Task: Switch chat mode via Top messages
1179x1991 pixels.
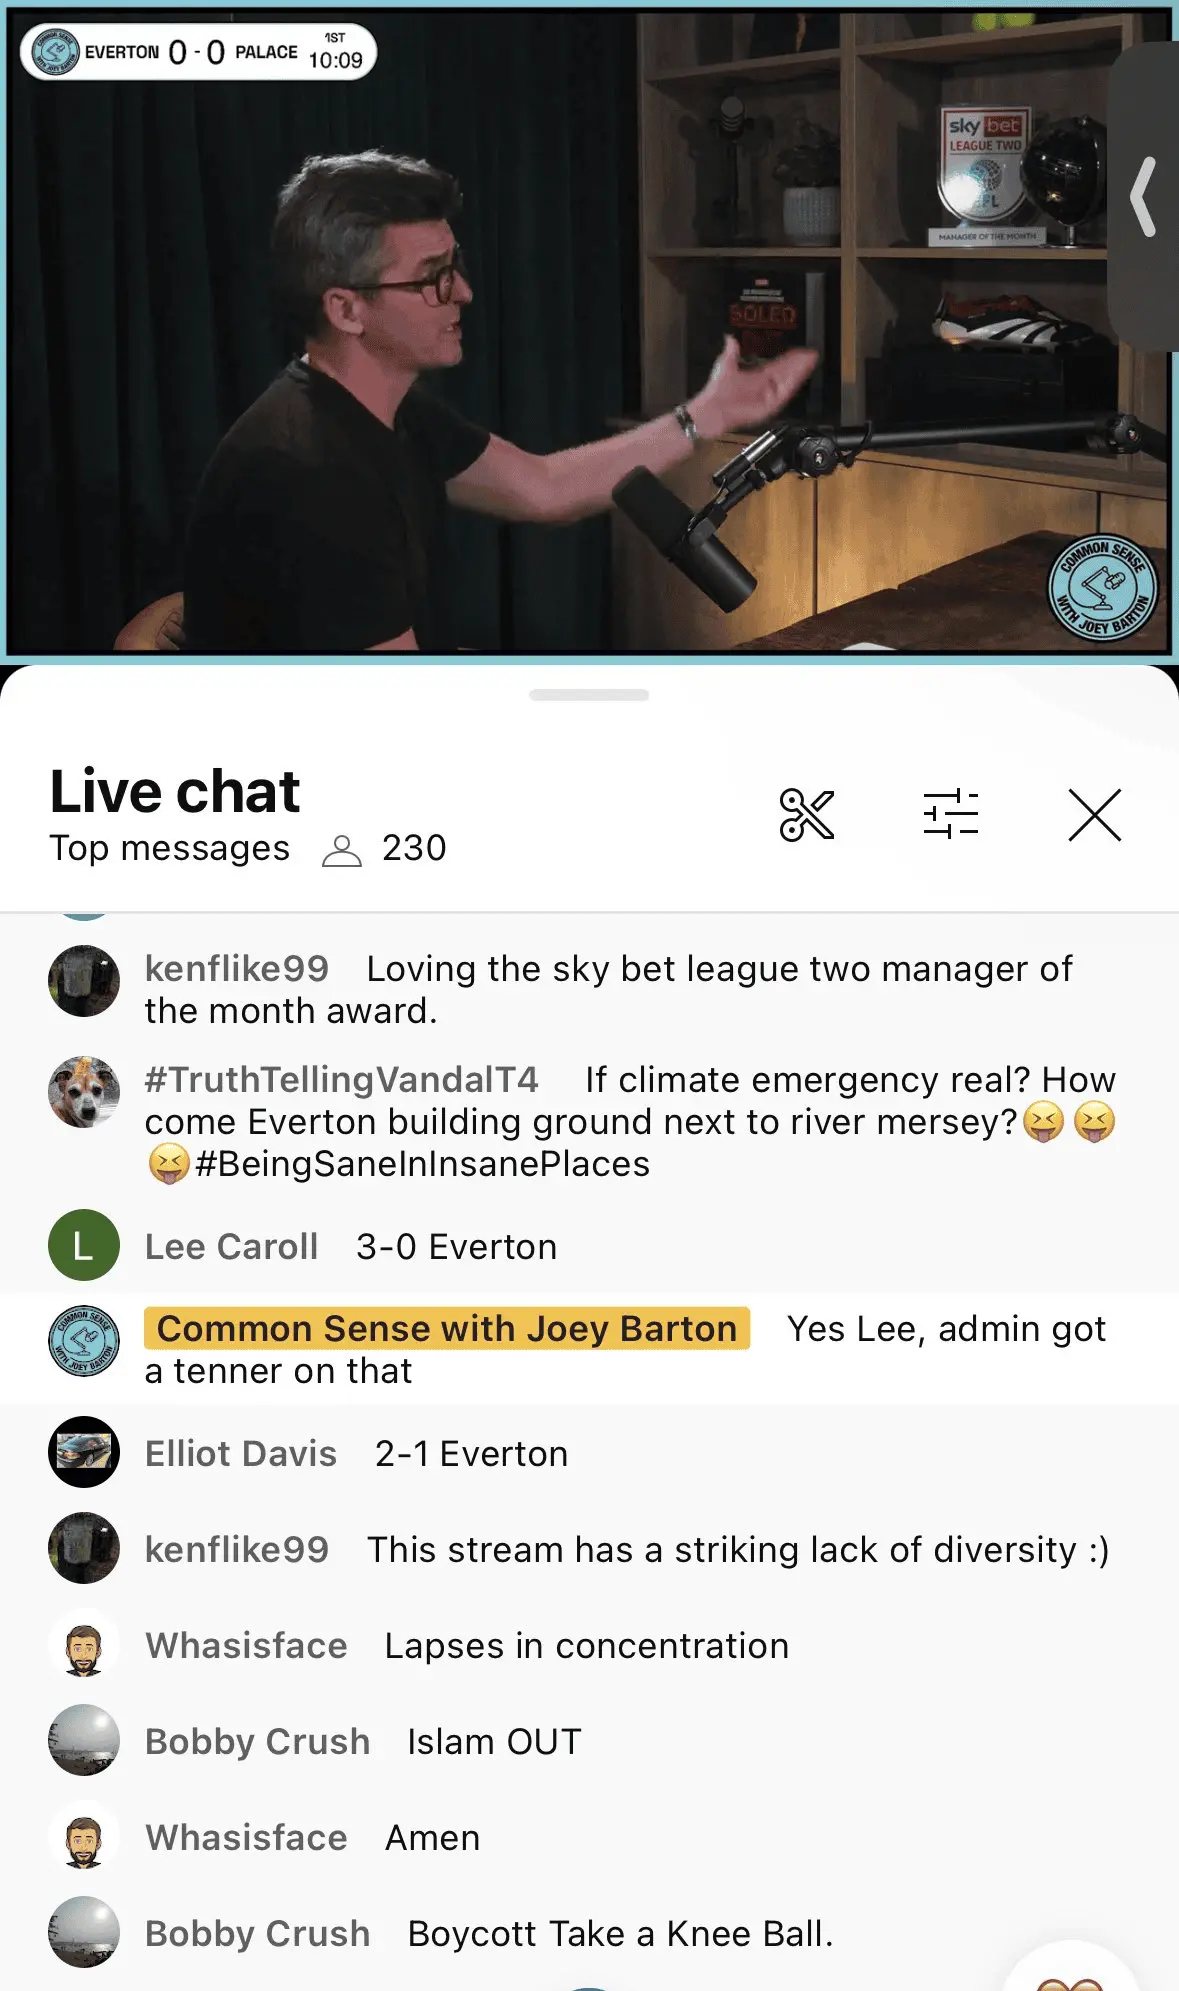Action: 169,848
